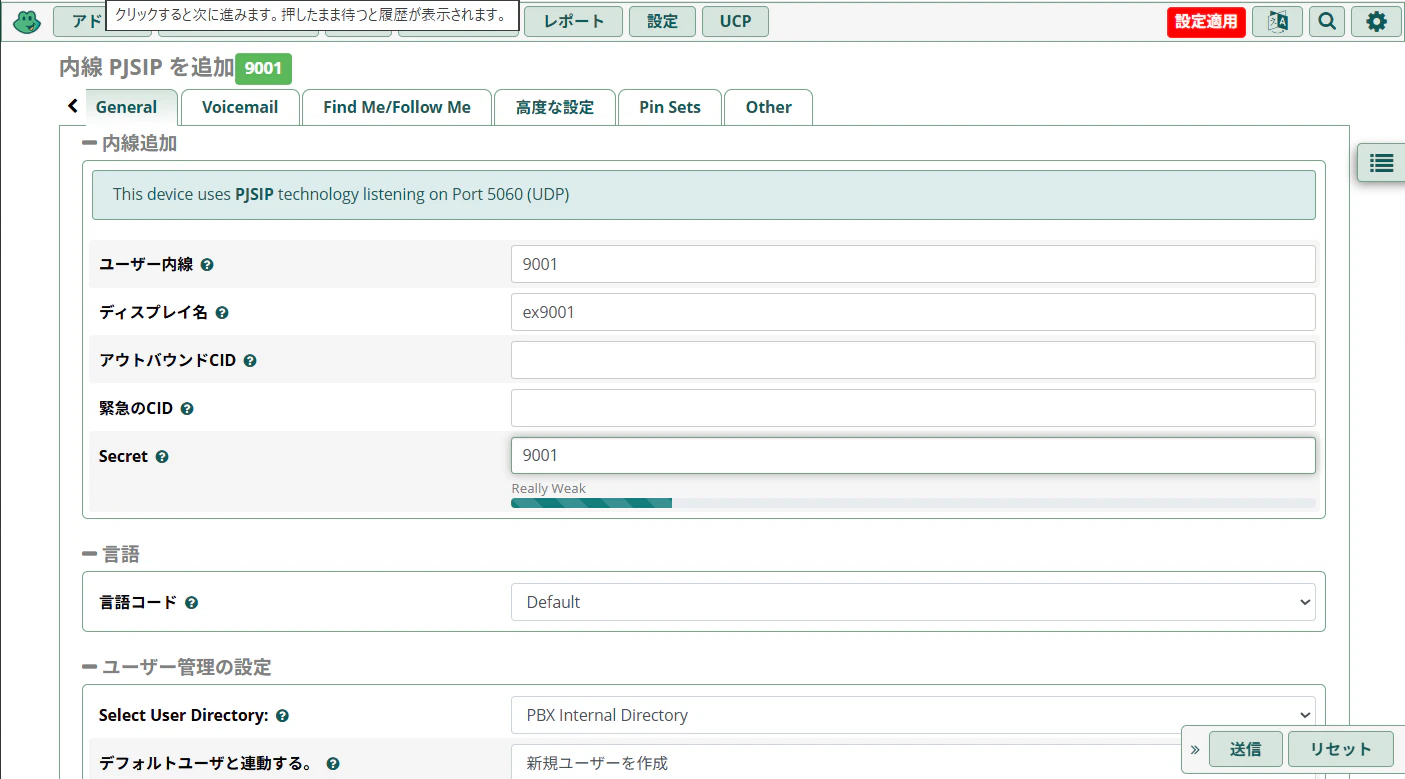This screenshot has width=1405, height=779.
Task: Click help icon next to 緊急のCID
Action: [x=187, y=409]
